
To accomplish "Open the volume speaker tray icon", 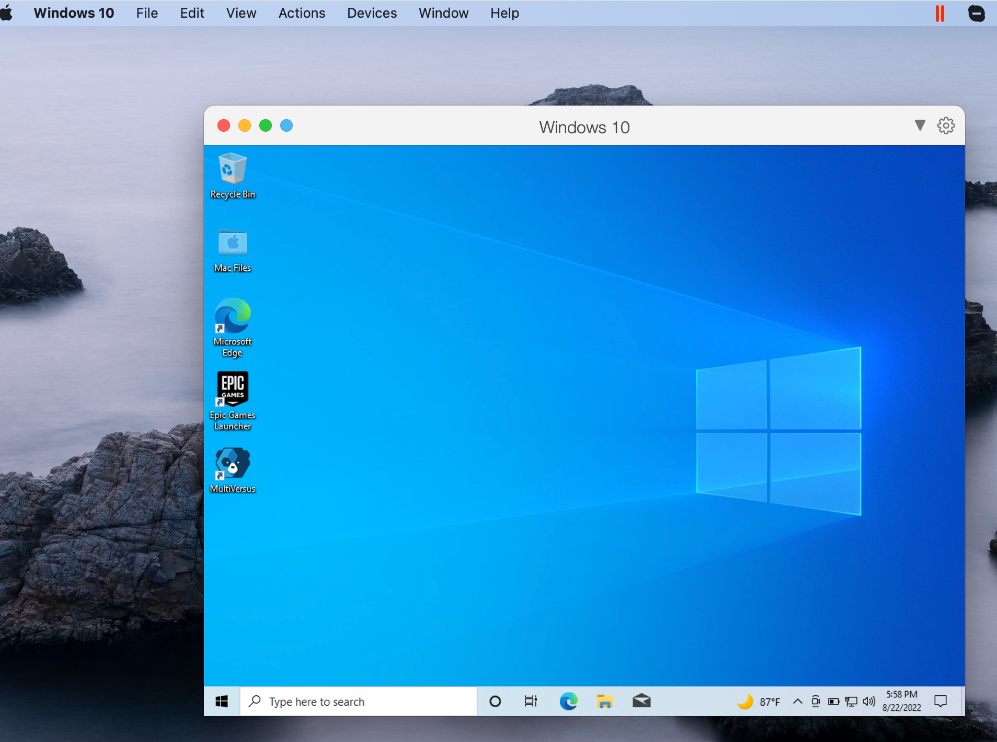I will [x=869, y=701].
